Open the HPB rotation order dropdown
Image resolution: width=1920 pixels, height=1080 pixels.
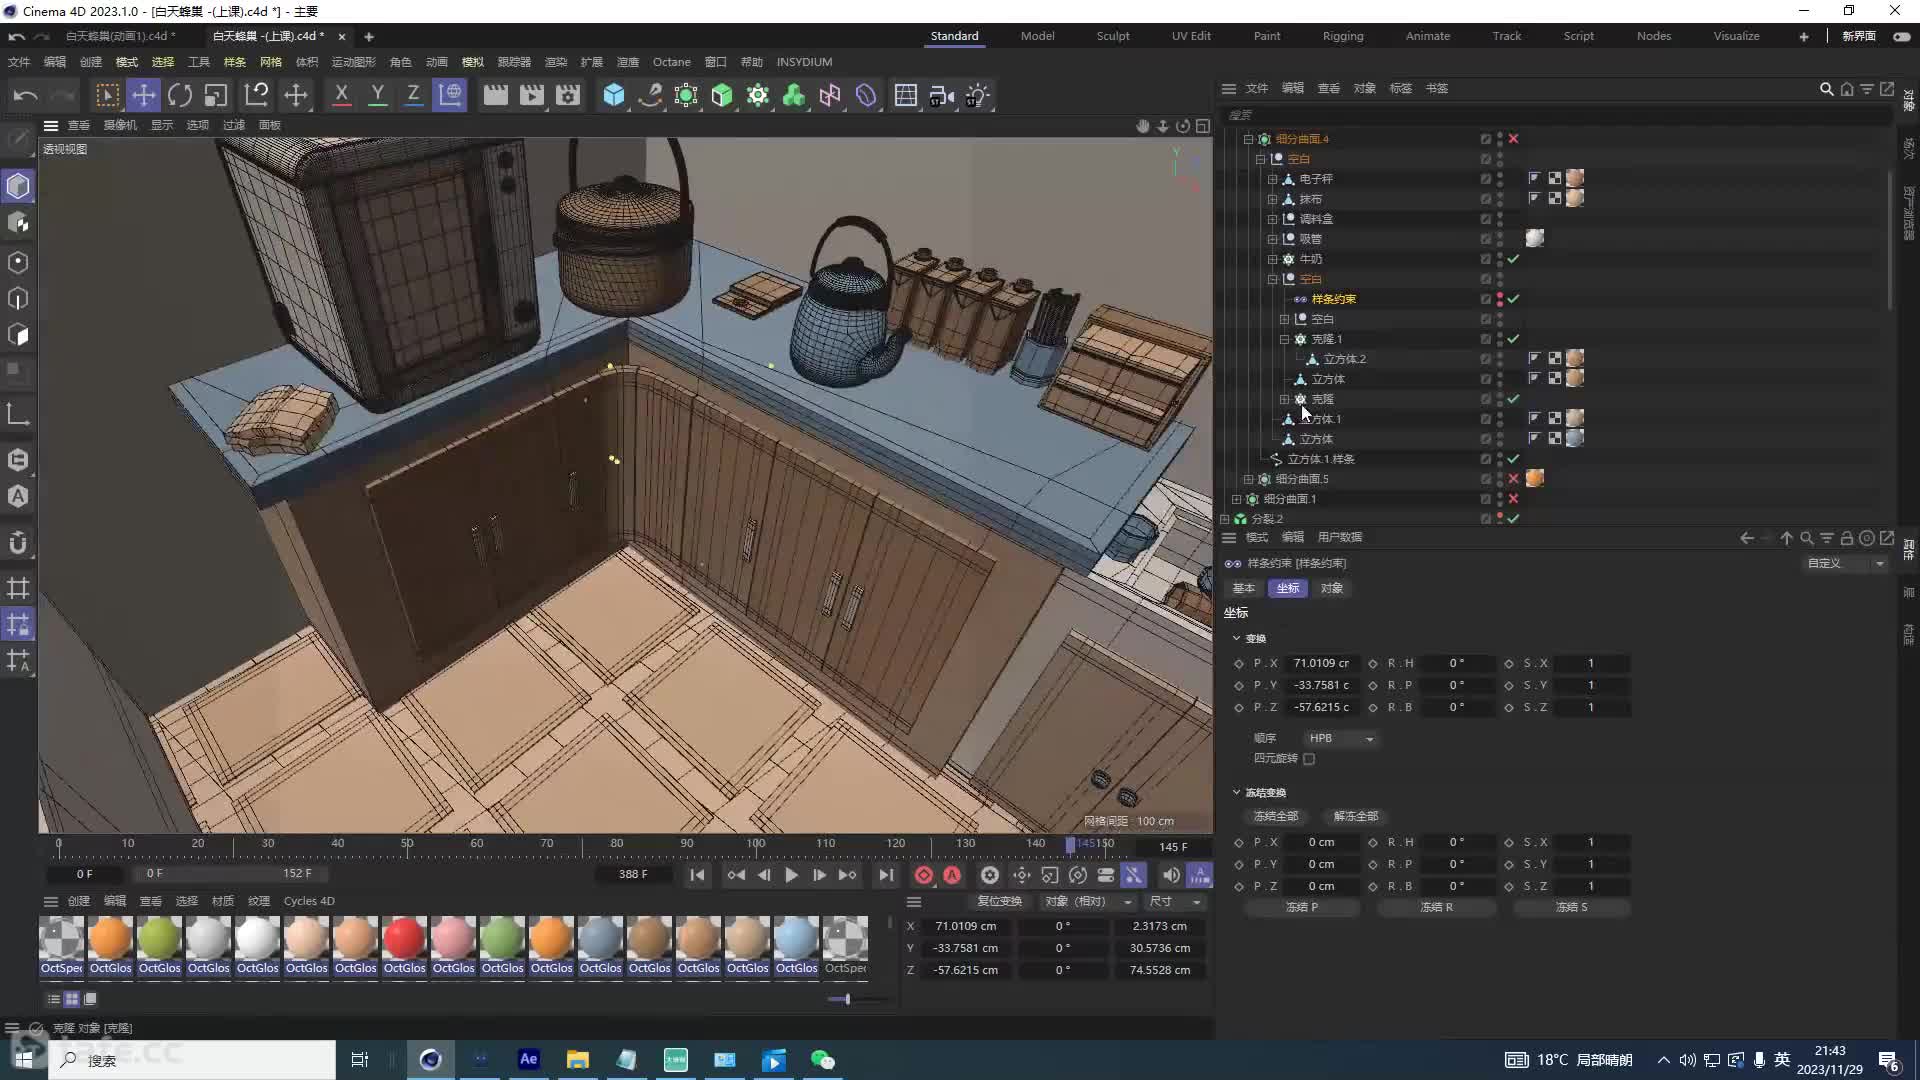[x=1340, y=738]
